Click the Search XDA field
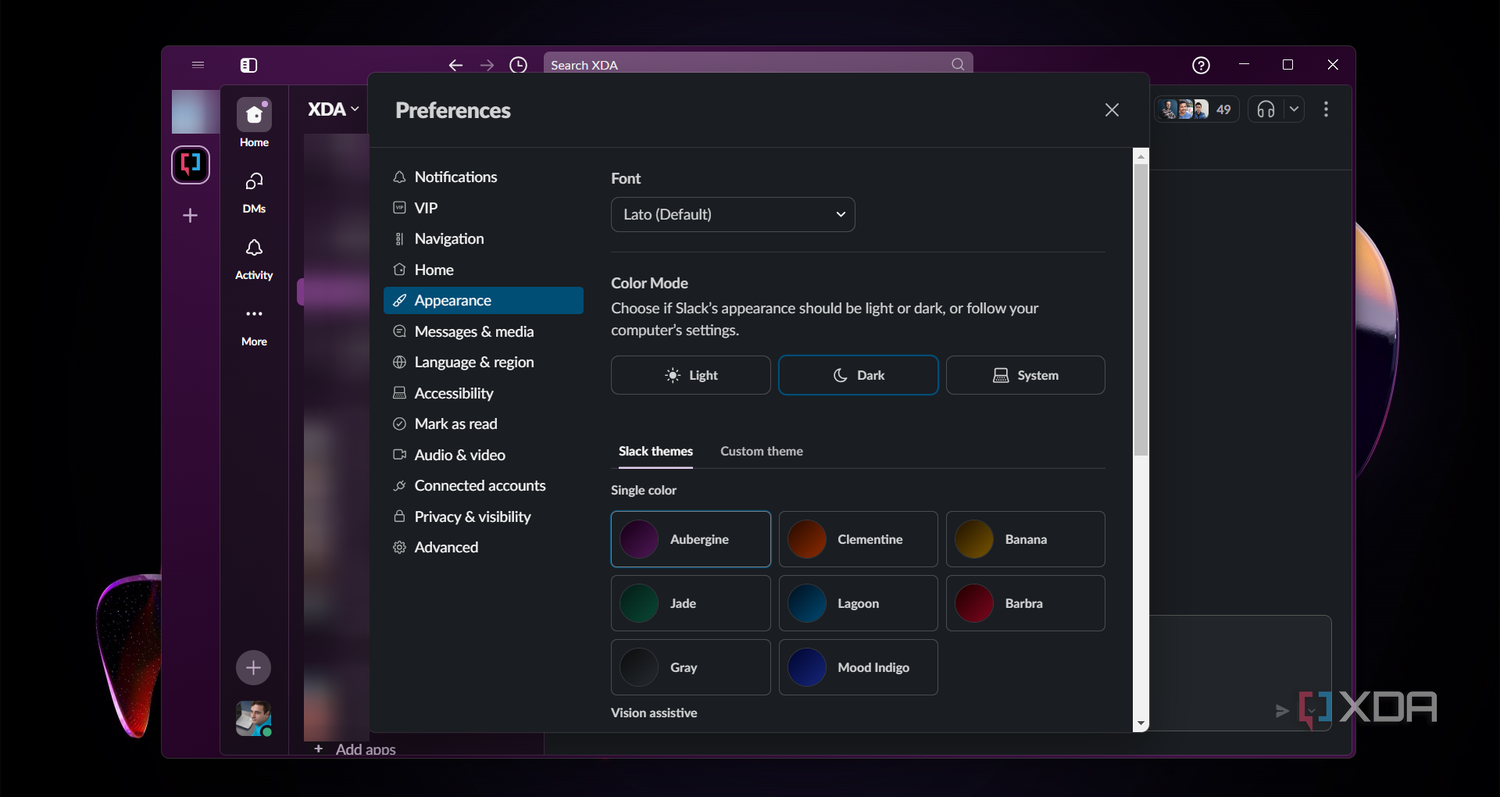This screenshot has width=1500, height=797. (758, 65)
